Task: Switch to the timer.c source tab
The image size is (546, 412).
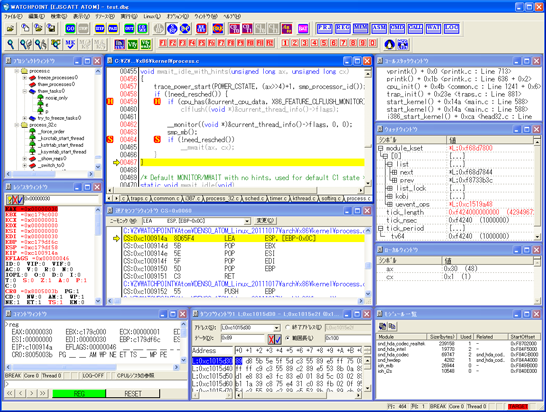Action: coord(278,199)
